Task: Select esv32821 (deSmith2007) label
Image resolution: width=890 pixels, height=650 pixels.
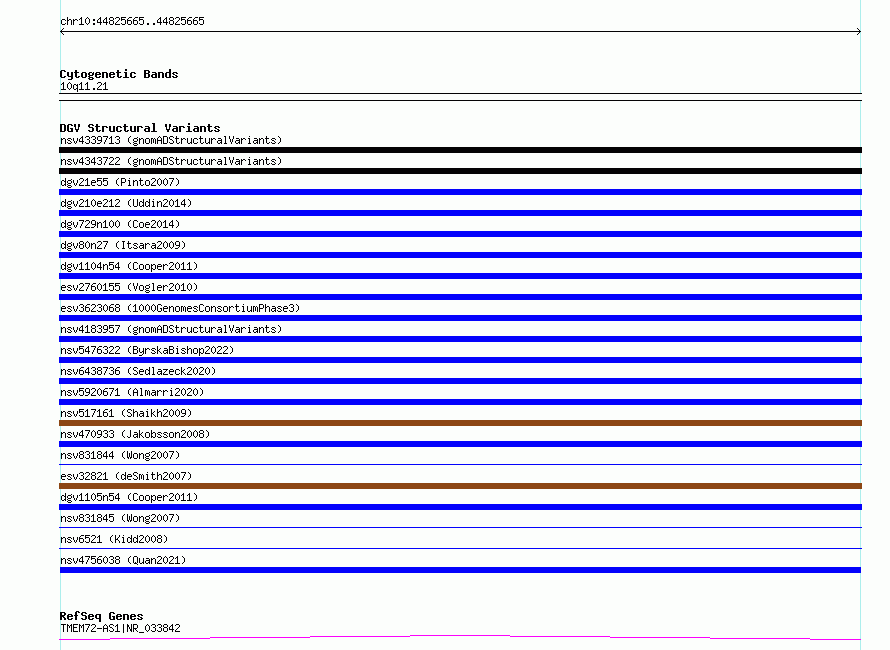Action: [126, 476]
